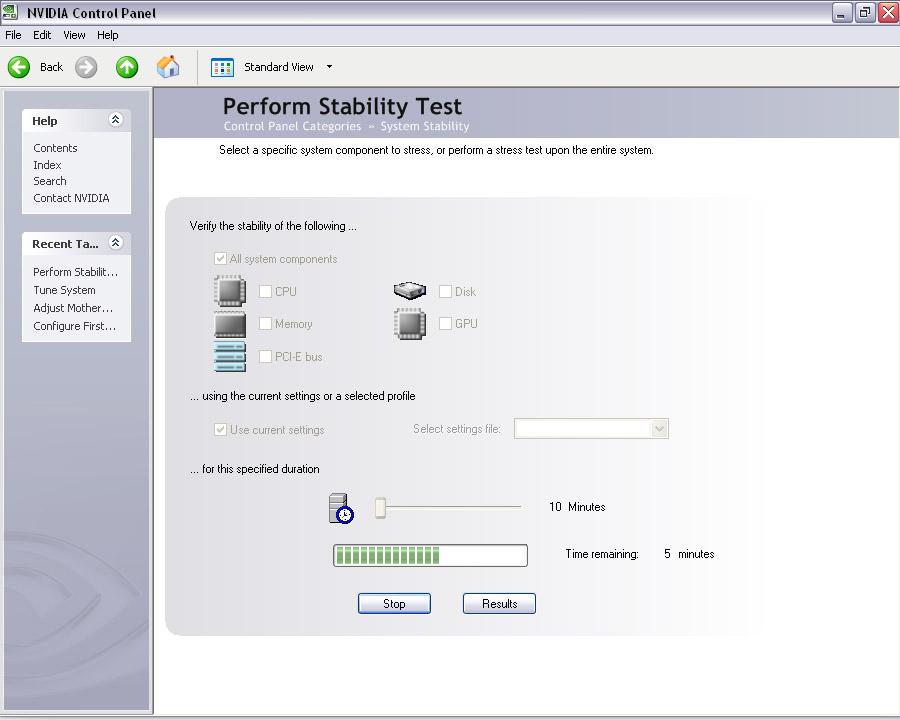This screenshot has width=900, height=720.
Task: Enable the CPU checkbox
Action: pos(265,292)
